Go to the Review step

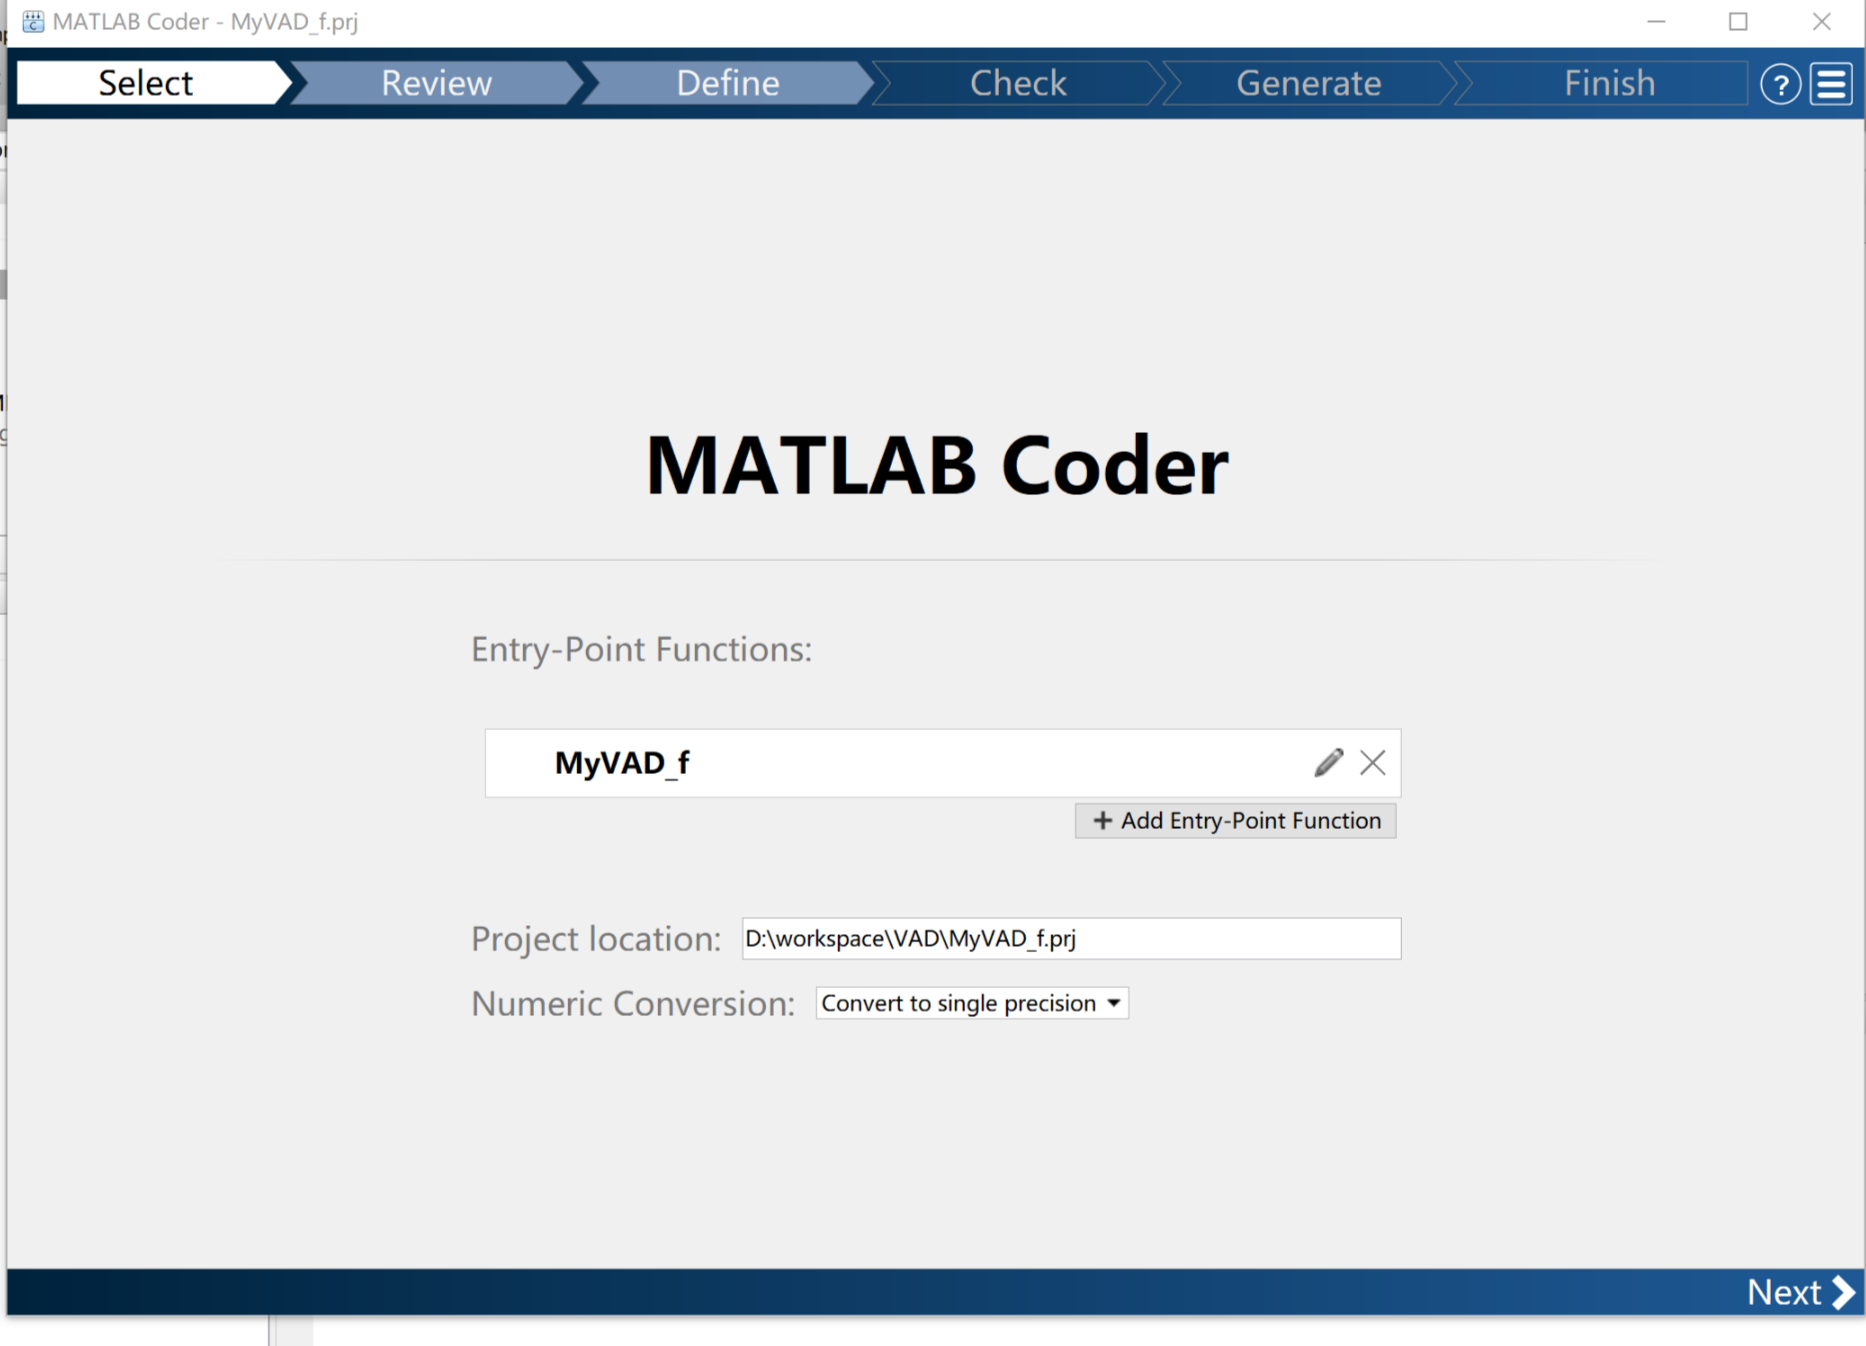(x=436, y=83)
